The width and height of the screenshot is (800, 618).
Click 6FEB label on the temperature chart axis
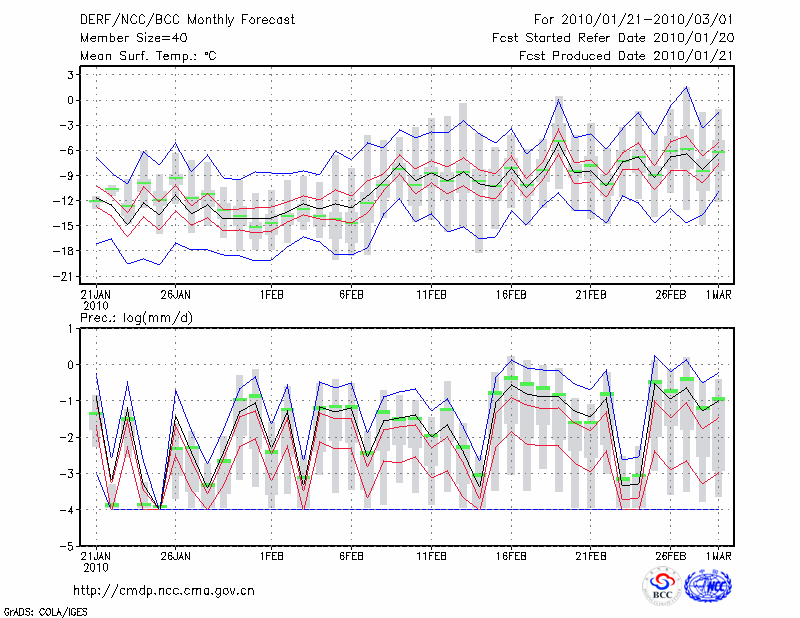pyautogui.click(x=351, y=295)
